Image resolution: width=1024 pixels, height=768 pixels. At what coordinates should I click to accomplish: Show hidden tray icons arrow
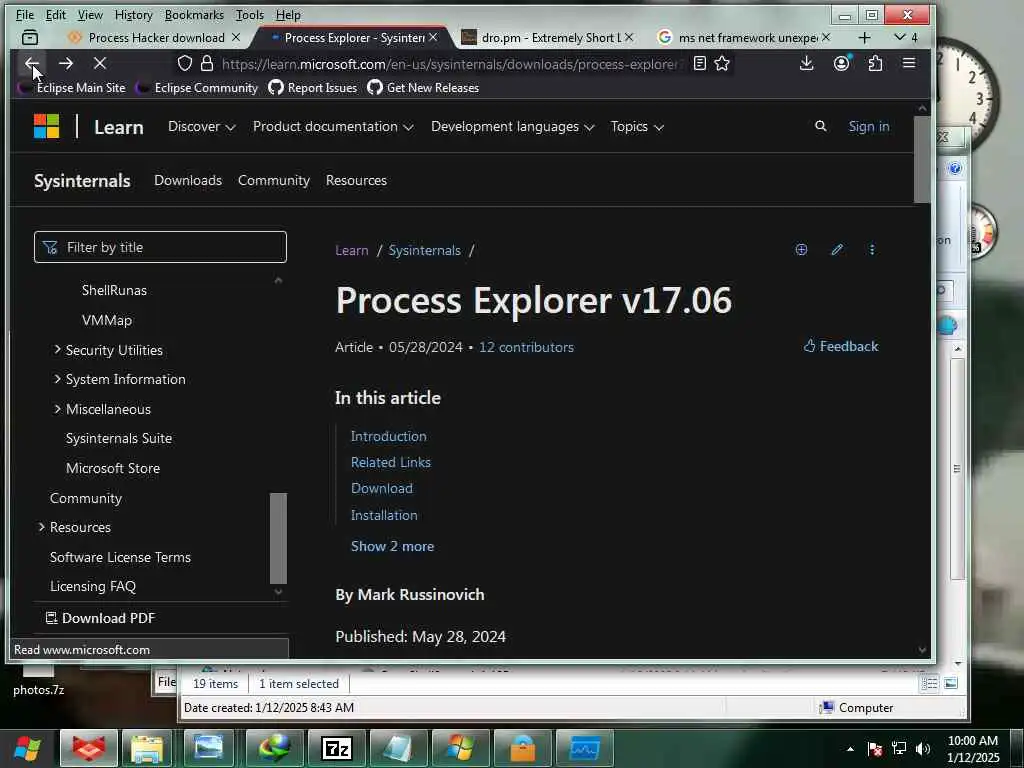click(850, 749)
